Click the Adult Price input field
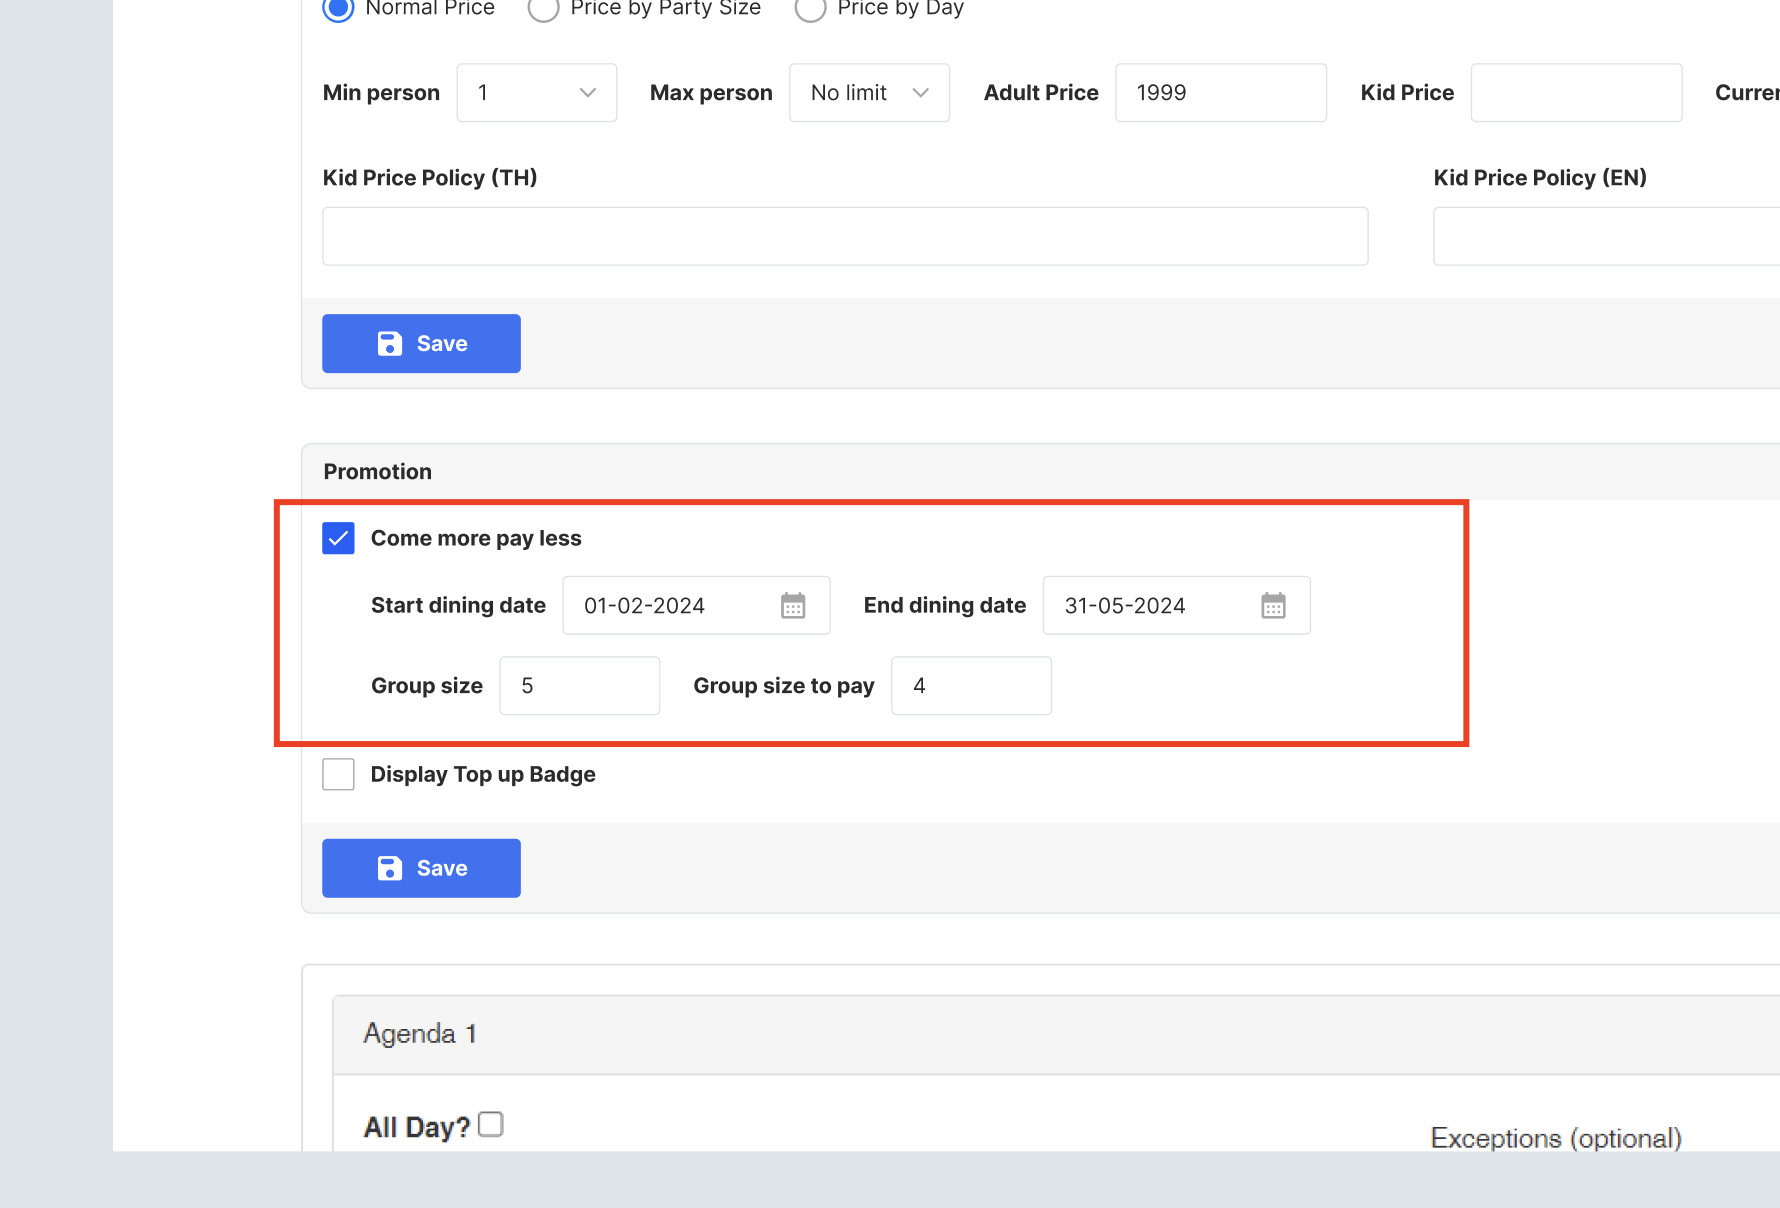Viewport: 1780px width, 1208px height. click(1220, 93)
